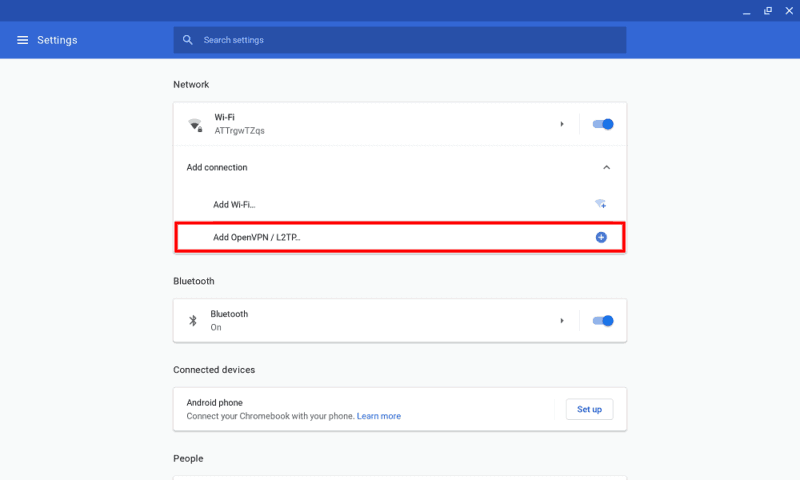Click the Bluetooth symbol icon
This screenshot has width=800, height=480.
193,320
